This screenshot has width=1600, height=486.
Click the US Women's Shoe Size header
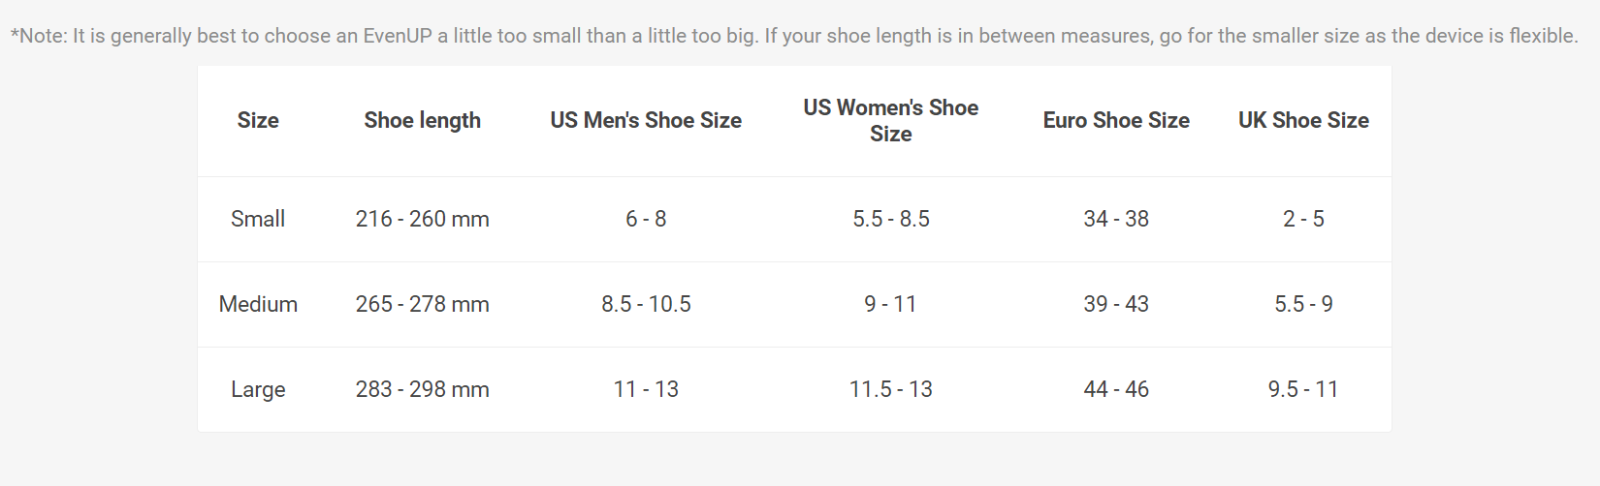[x=890, y=120]
